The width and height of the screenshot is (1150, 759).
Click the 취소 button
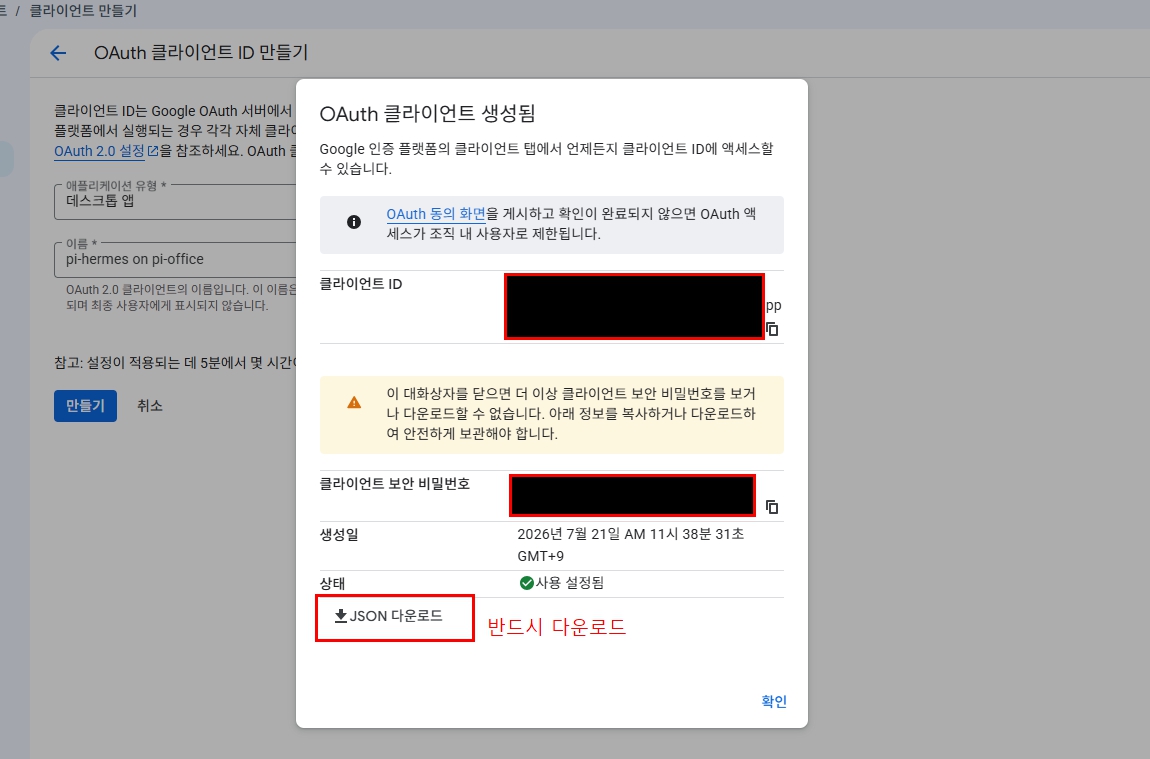click(150, 406)
